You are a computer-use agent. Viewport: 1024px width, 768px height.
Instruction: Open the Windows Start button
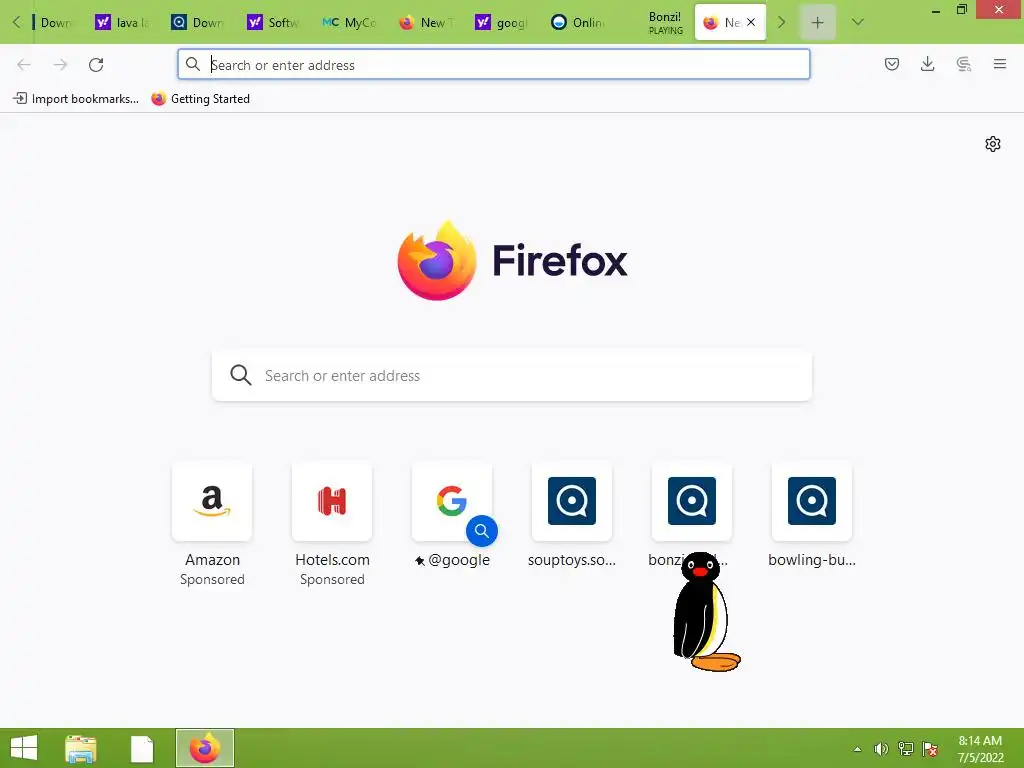pos(24,748)
